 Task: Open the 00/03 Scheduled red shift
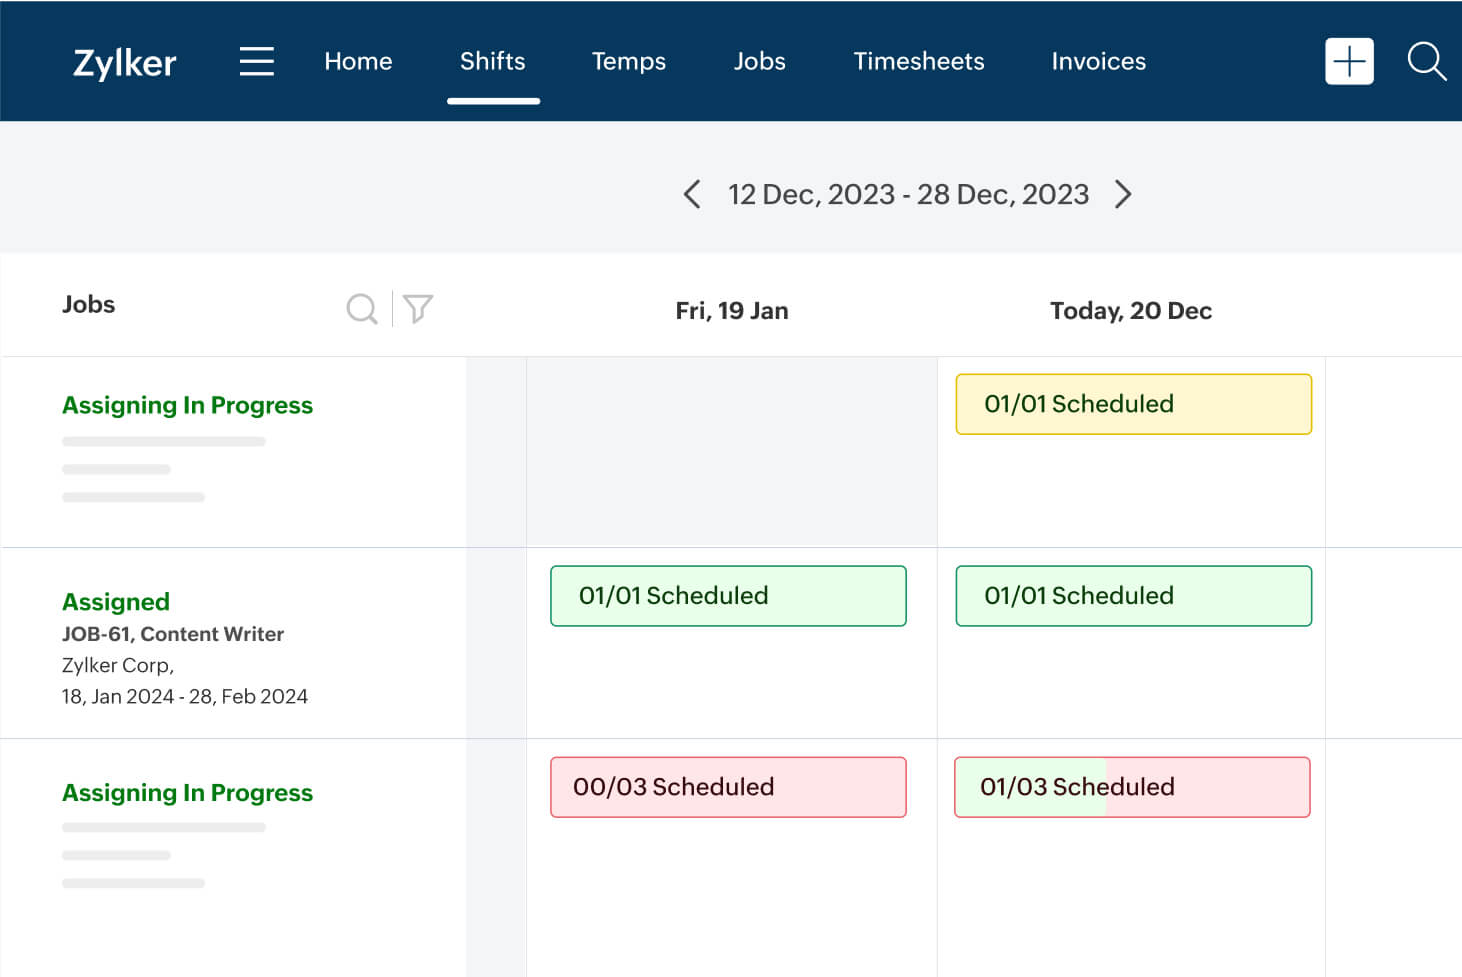(x=728, y=787)
